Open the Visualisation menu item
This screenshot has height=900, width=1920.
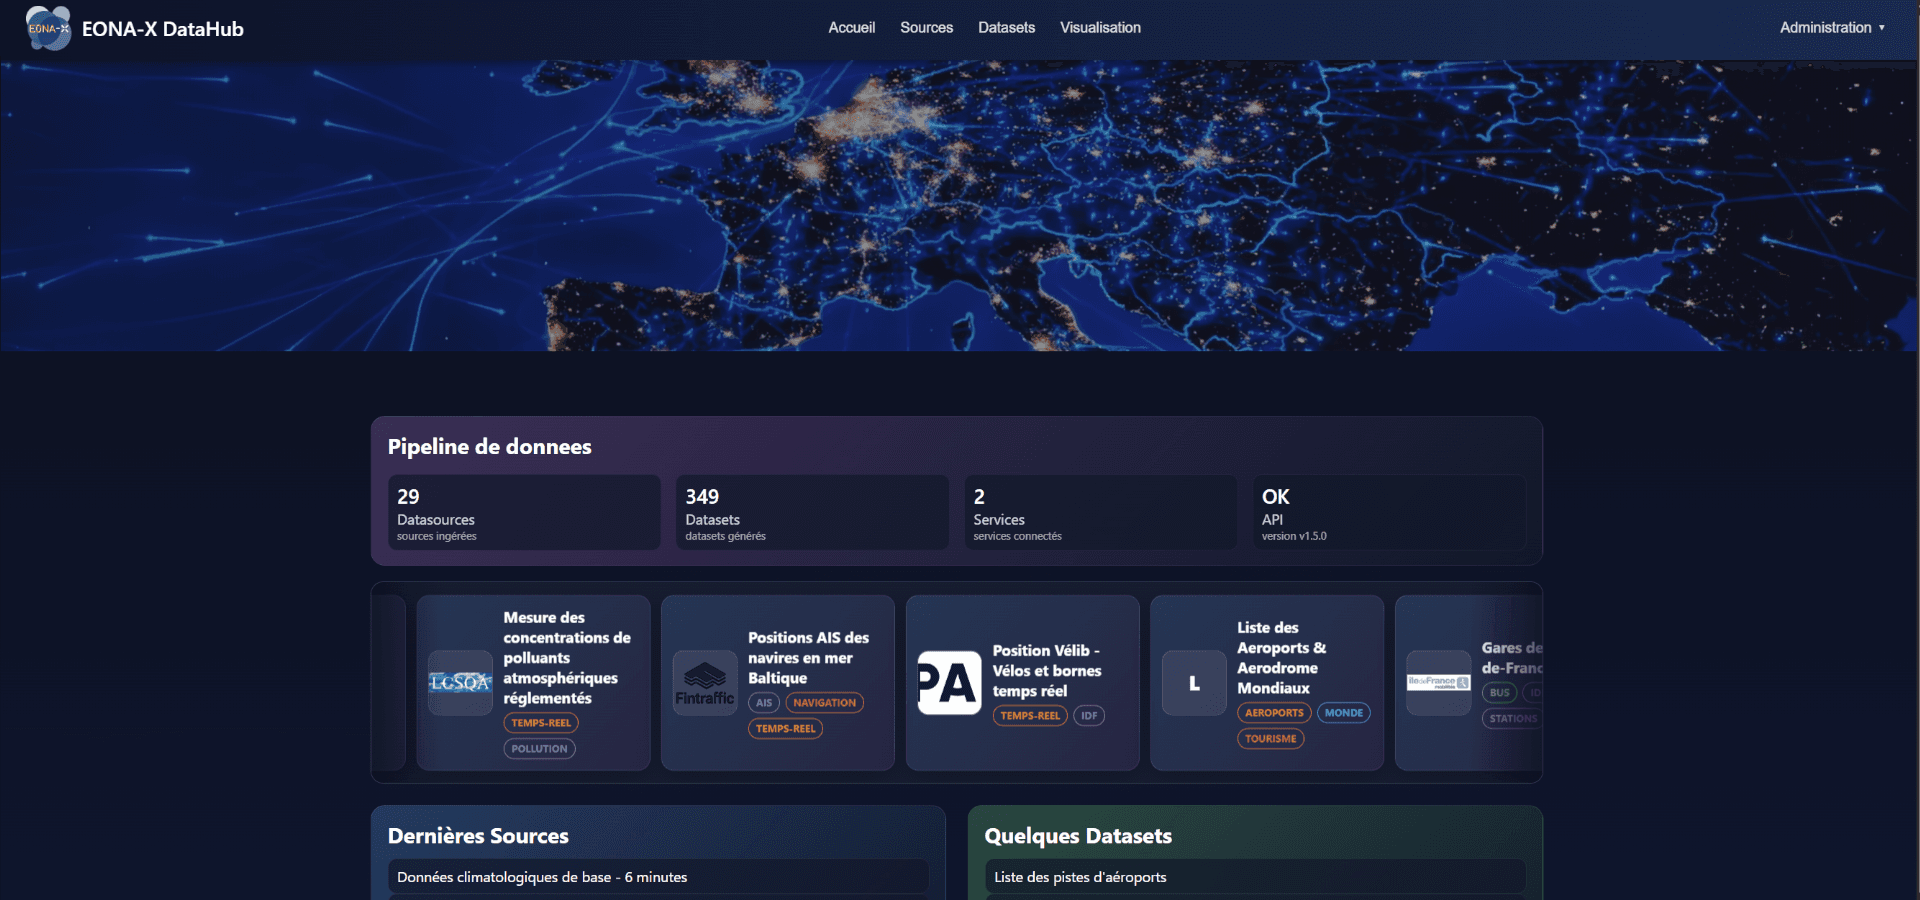click(1100, 27)
